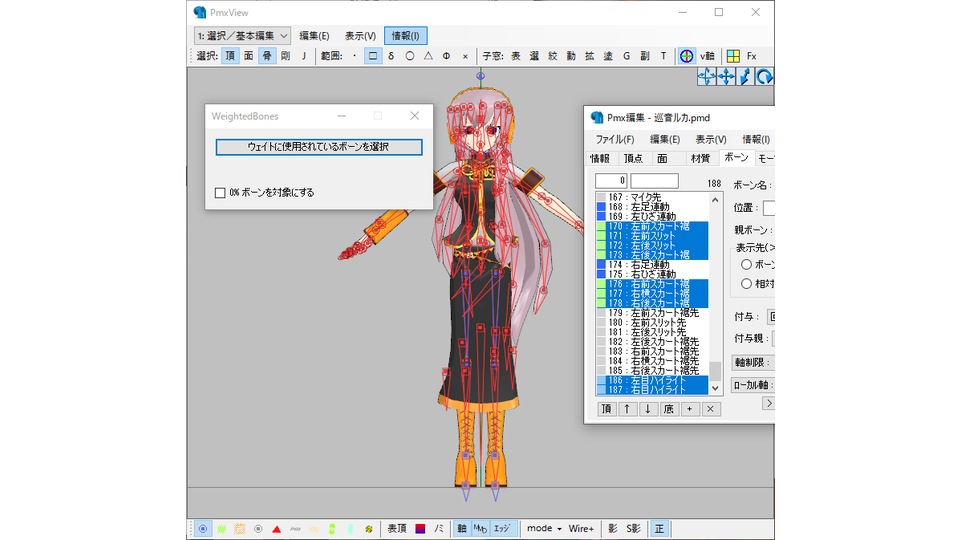Click the ↓ move bone down button
960x540 pixels.
[x=648, y=409]
